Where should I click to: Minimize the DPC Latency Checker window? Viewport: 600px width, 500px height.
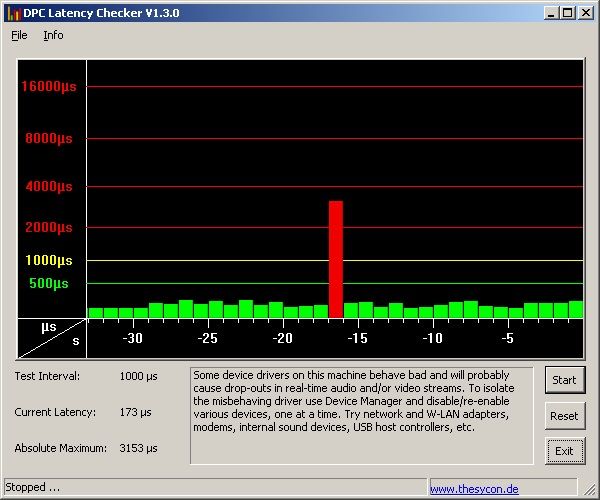point(551,13)
